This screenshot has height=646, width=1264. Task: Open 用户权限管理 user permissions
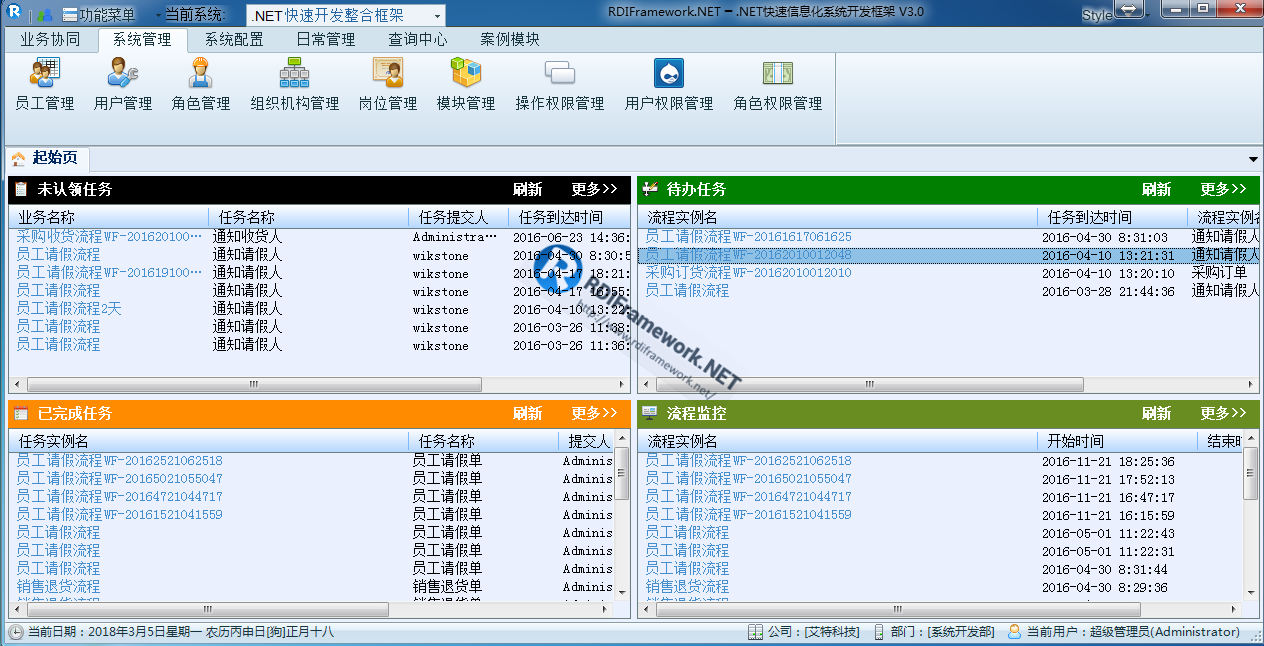668,84
